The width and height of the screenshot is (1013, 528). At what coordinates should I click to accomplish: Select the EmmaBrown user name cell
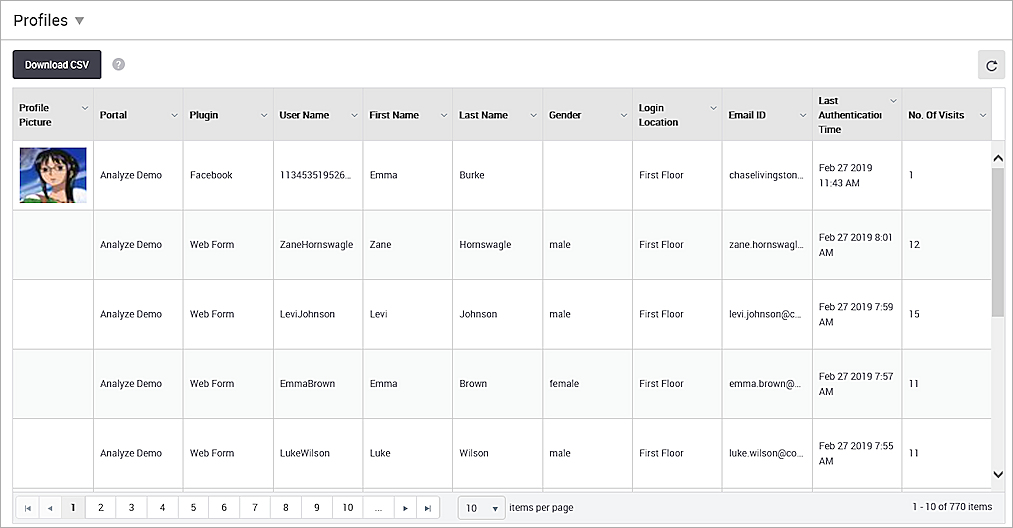point(318,384)
